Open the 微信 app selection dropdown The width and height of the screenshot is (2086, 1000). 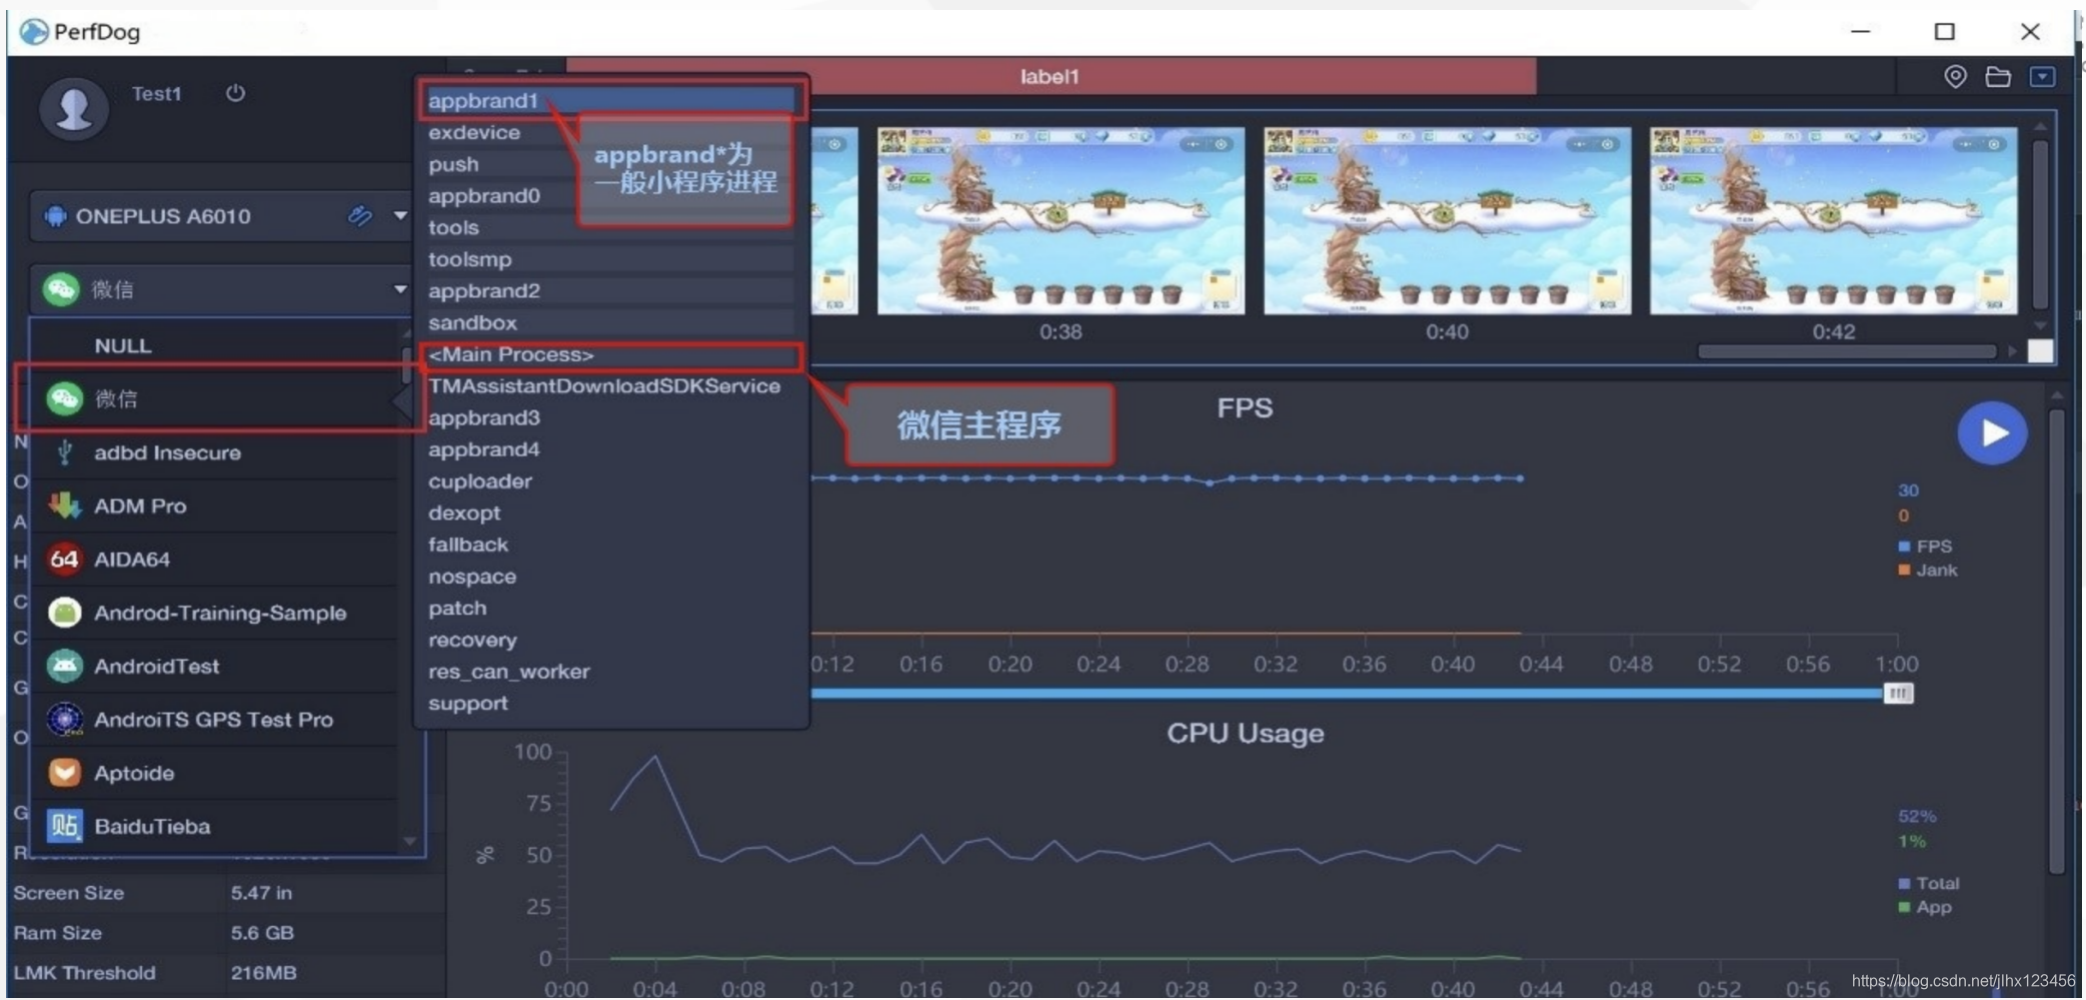400,289
